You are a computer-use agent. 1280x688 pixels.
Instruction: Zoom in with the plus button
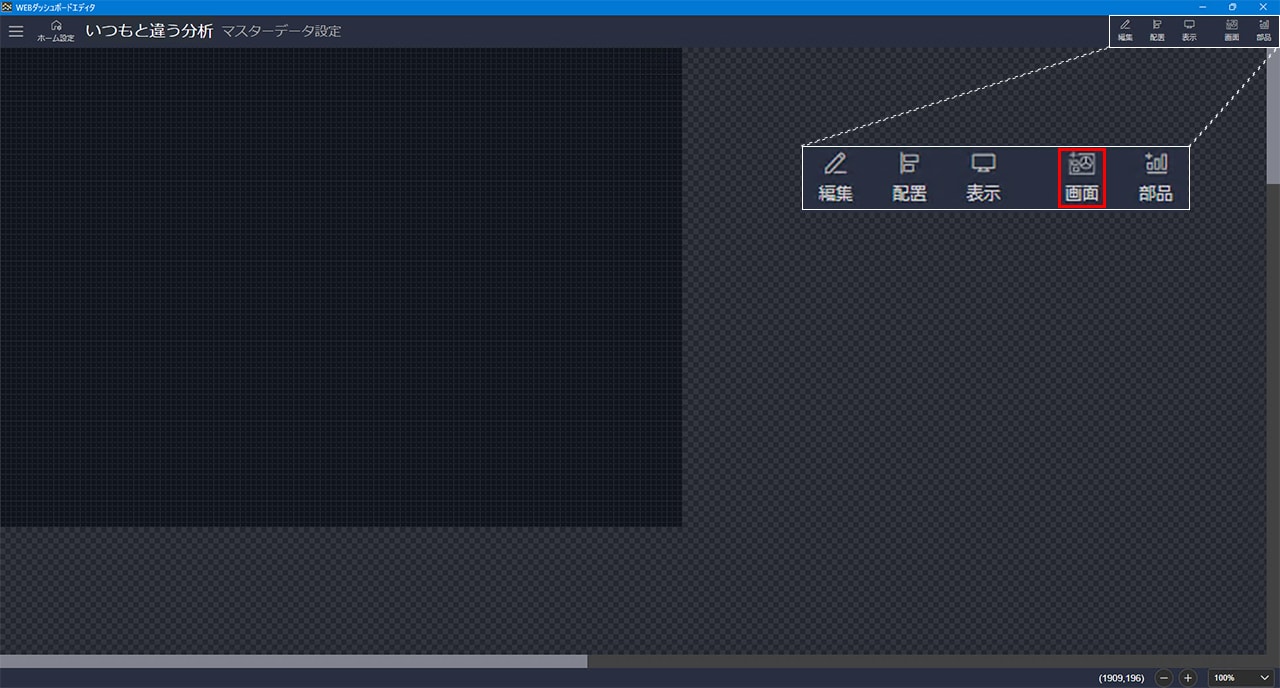pyautogui.click(x=1188, y=678)
